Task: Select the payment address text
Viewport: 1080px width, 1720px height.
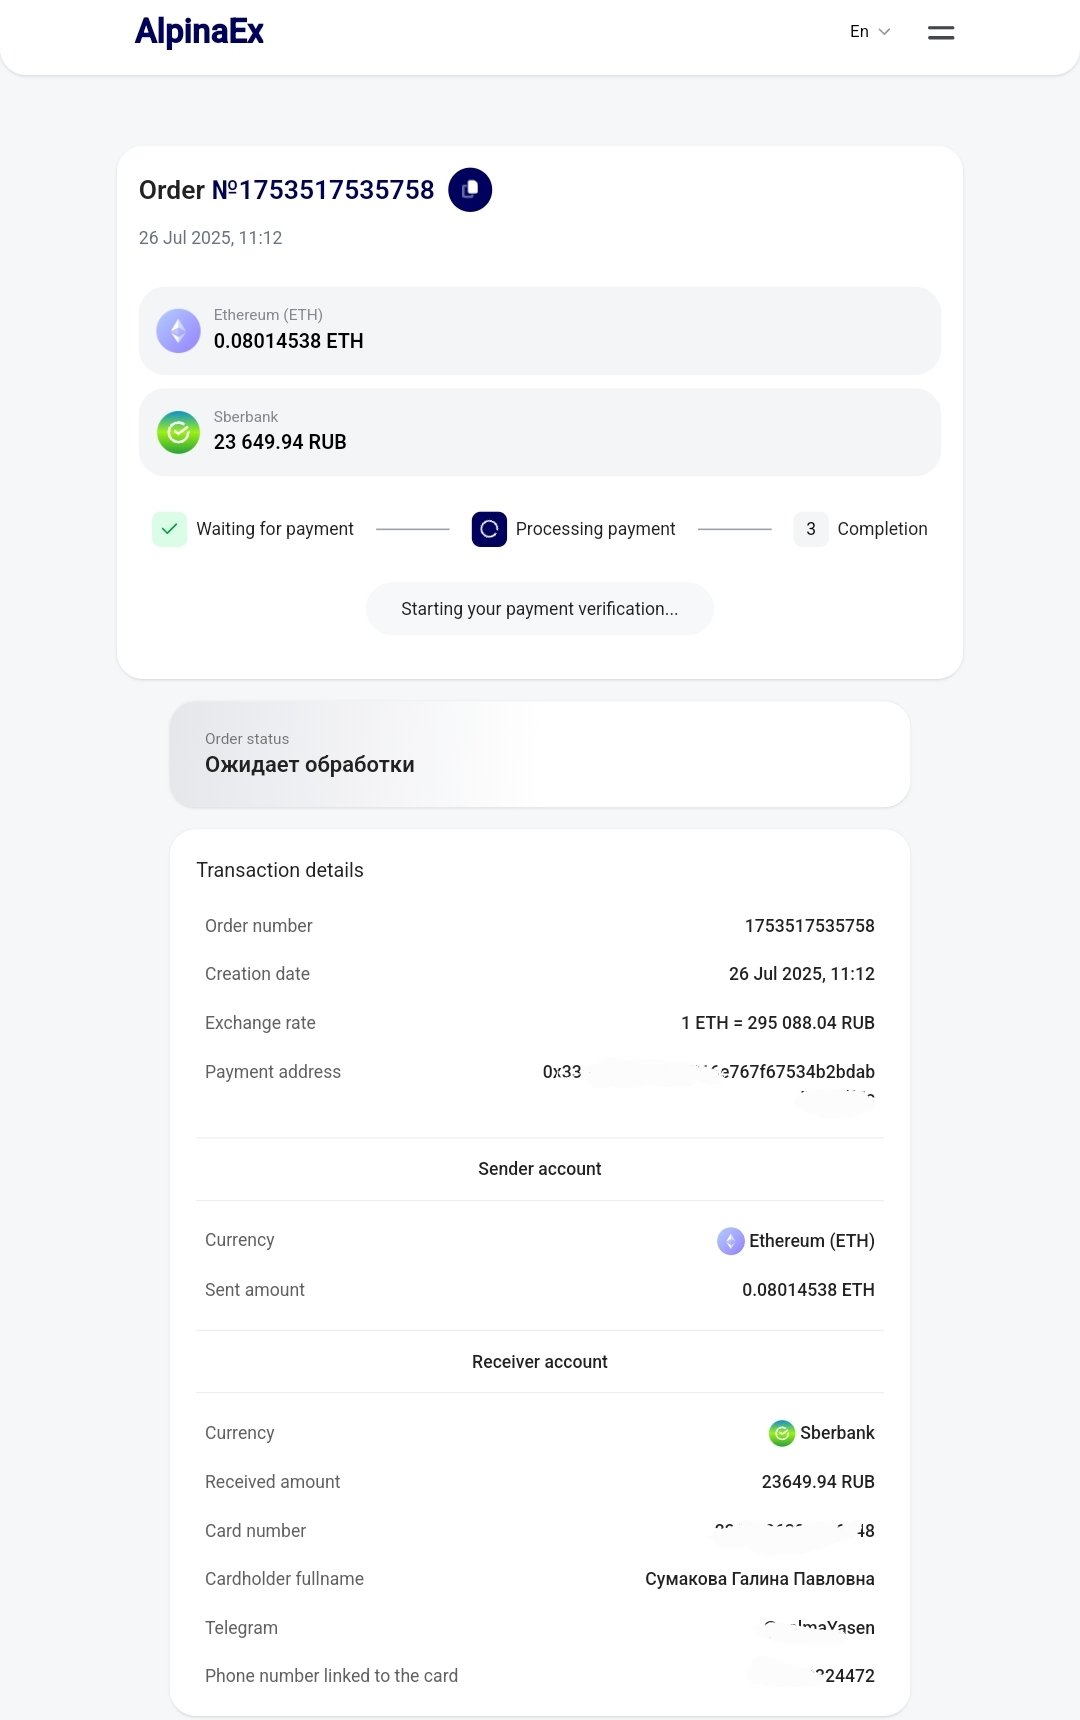Action: click(708, 1072)
